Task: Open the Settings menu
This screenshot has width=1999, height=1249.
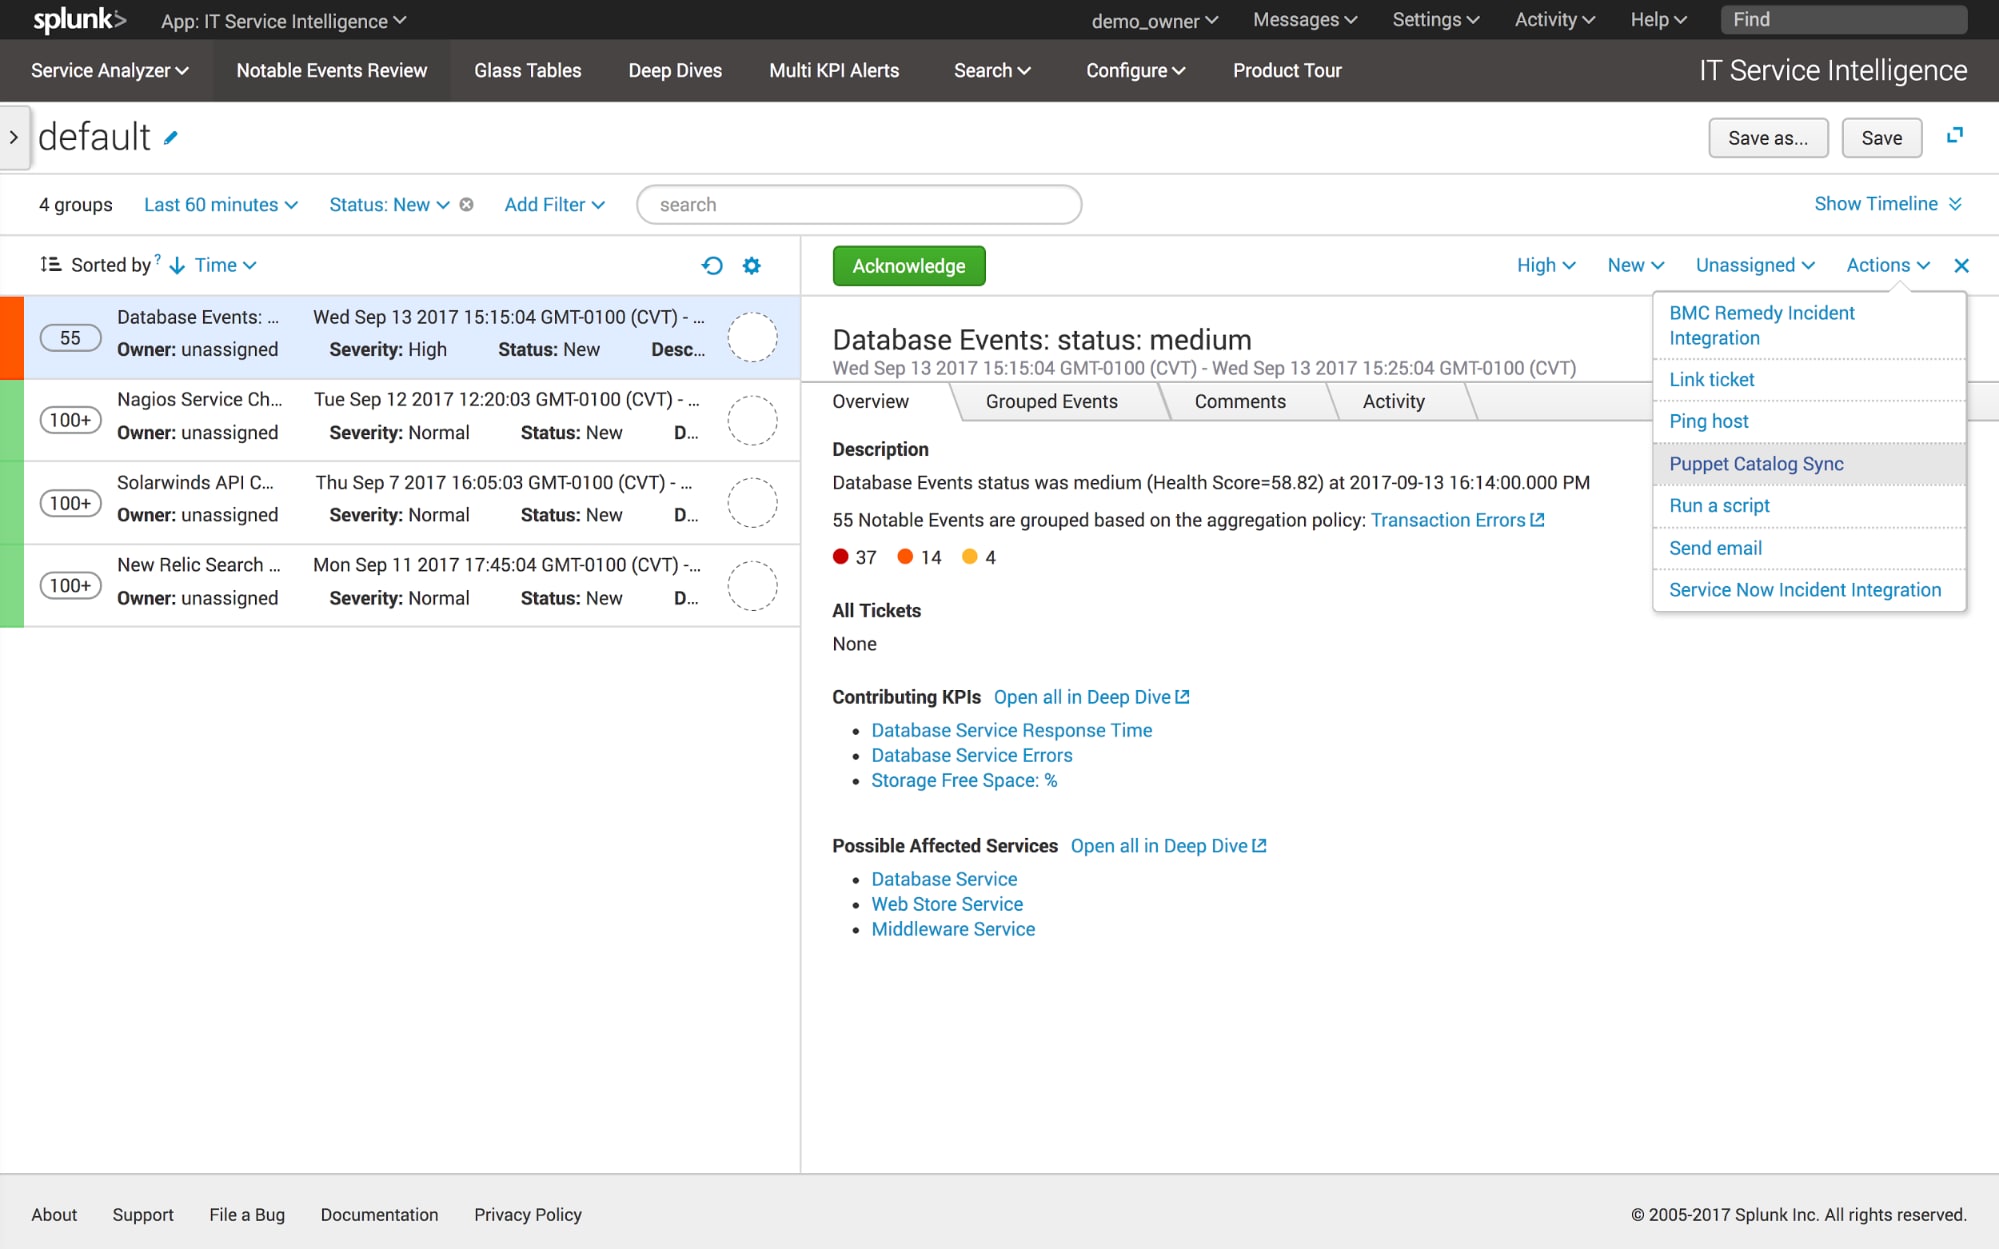Action: pyautogui.click(x=1436, y=20)
